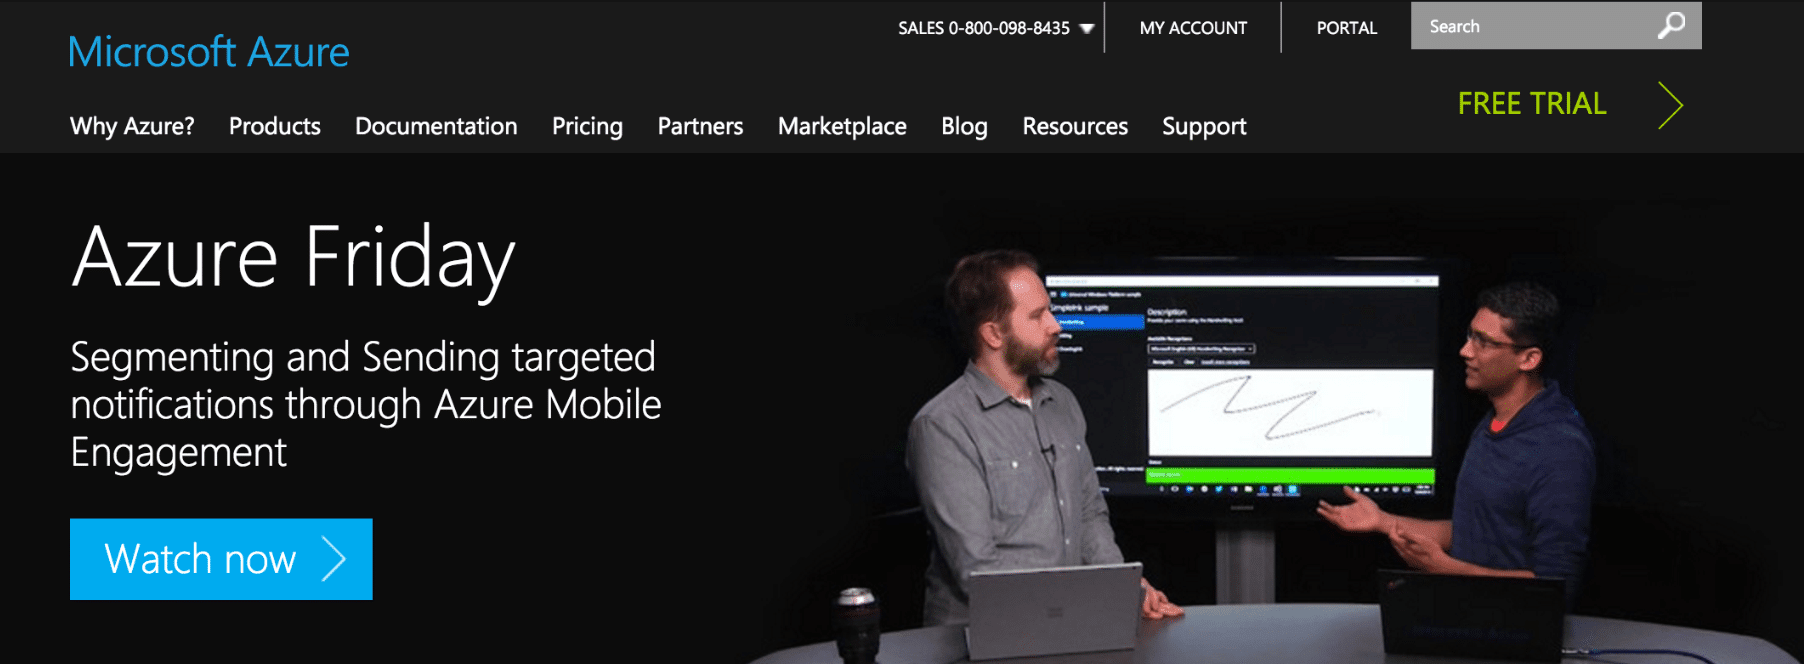Click the search magnifier icon
Image resolution: width=1804 pixels, height=664 pixels.
[x=1671, y=25]
